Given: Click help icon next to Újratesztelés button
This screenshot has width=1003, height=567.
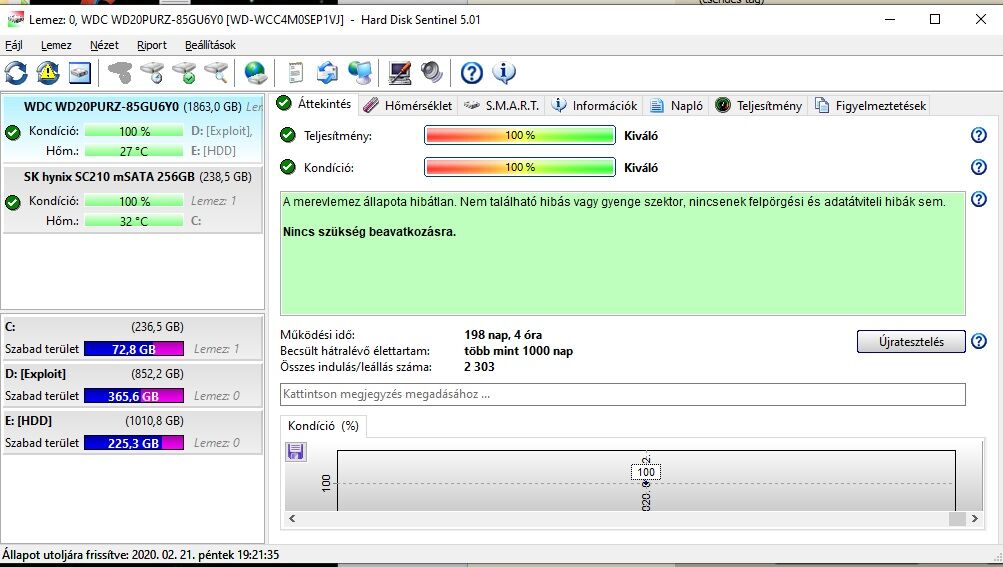Looking at the screenshot, I should click(x=979, y=341).
